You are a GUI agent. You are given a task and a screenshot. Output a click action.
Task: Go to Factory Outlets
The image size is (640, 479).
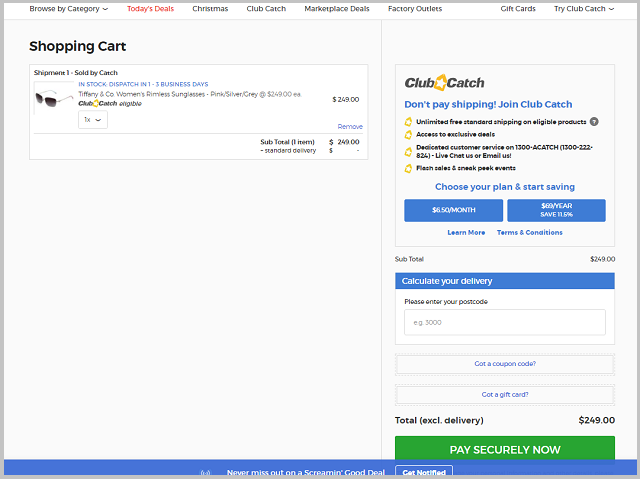(415, 9)
